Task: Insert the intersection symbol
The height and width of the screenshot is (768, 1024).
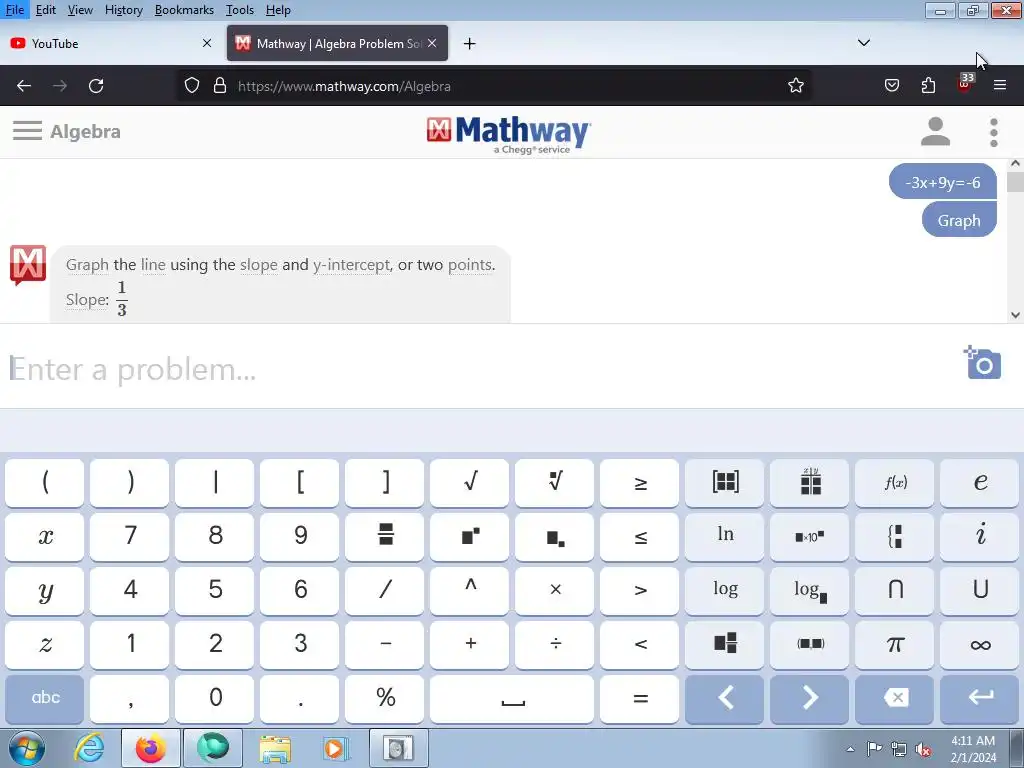Action: 894,591
